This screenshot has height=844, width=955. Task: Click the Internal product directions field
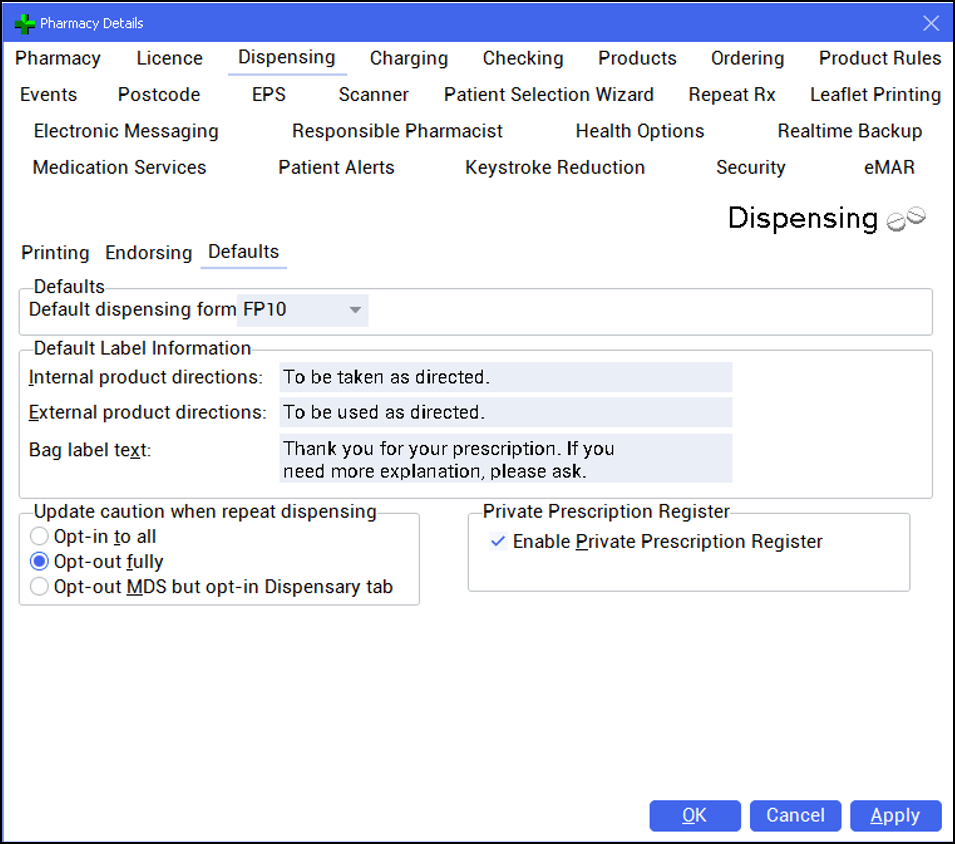[505, 377]
